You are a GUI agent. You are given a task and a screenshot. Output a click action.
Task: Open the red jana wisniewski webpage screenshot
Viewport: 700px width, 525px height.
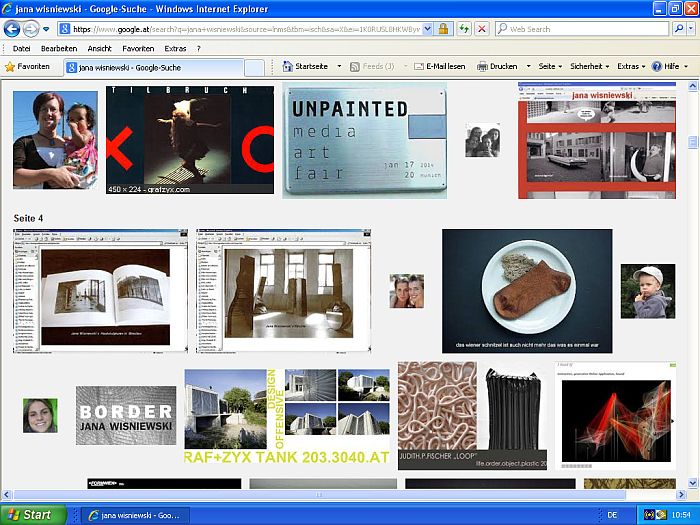point(597,140)
